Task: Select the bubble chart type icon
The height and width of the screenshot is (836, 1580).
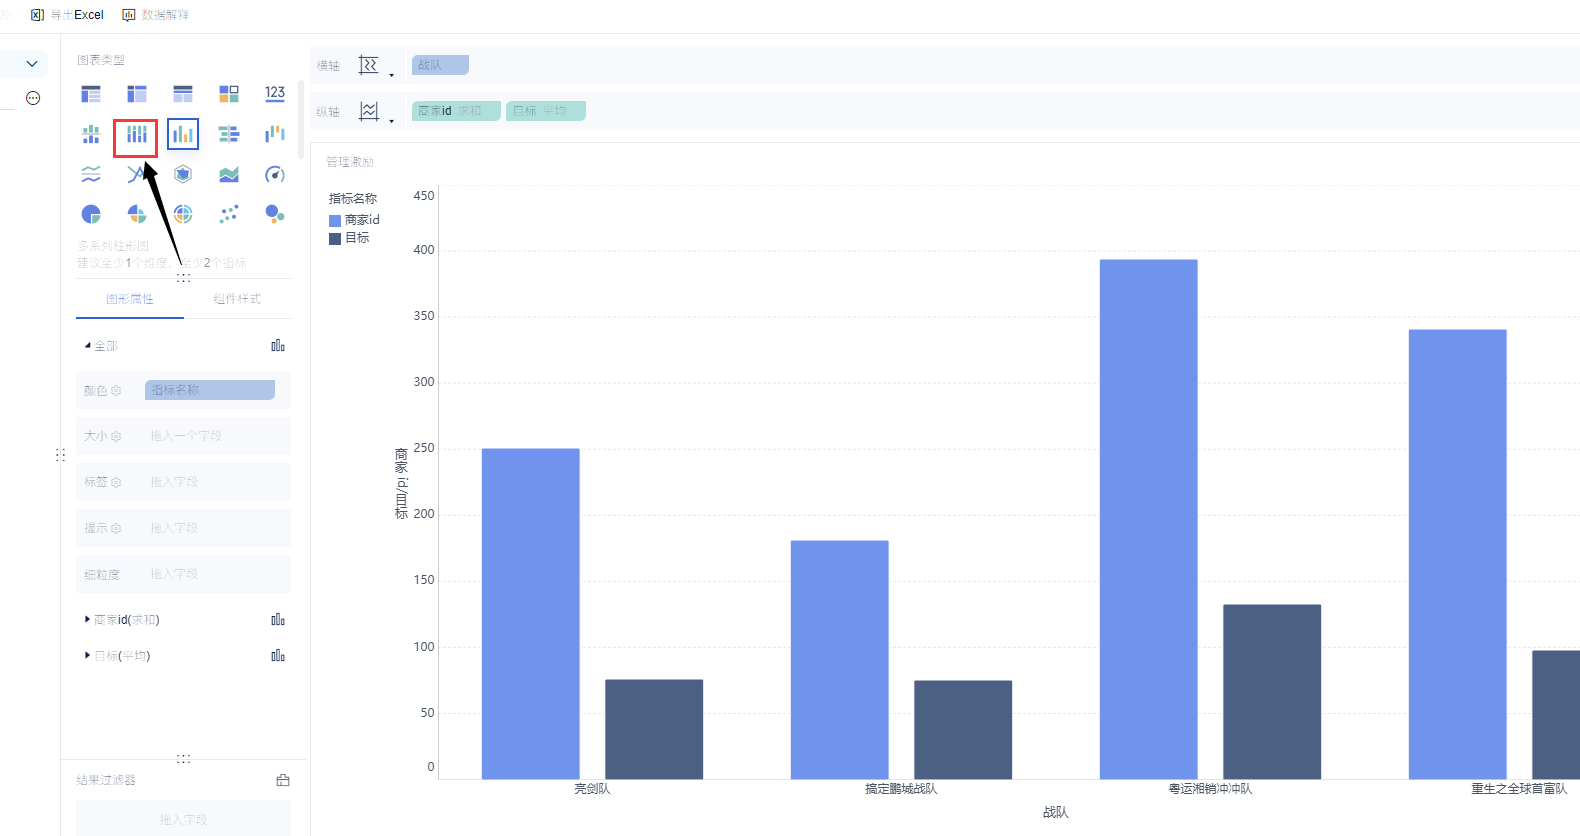Action: click(x=275, y=214)
